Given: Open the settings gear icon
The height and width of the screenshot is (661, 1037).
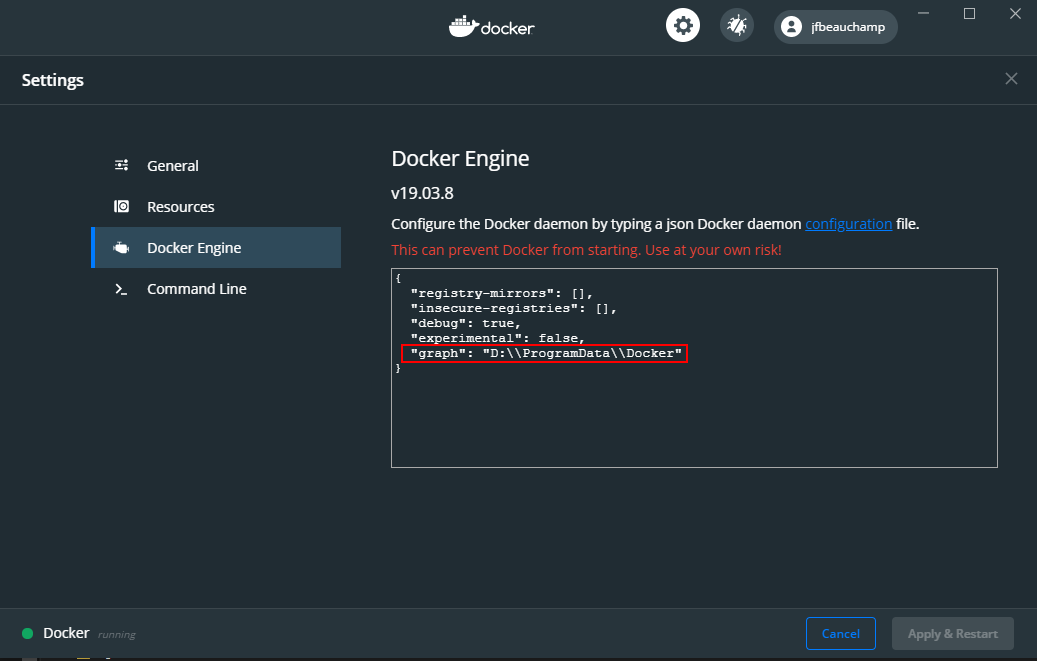Looking at the screenshot, I should (x=683, y=26).
